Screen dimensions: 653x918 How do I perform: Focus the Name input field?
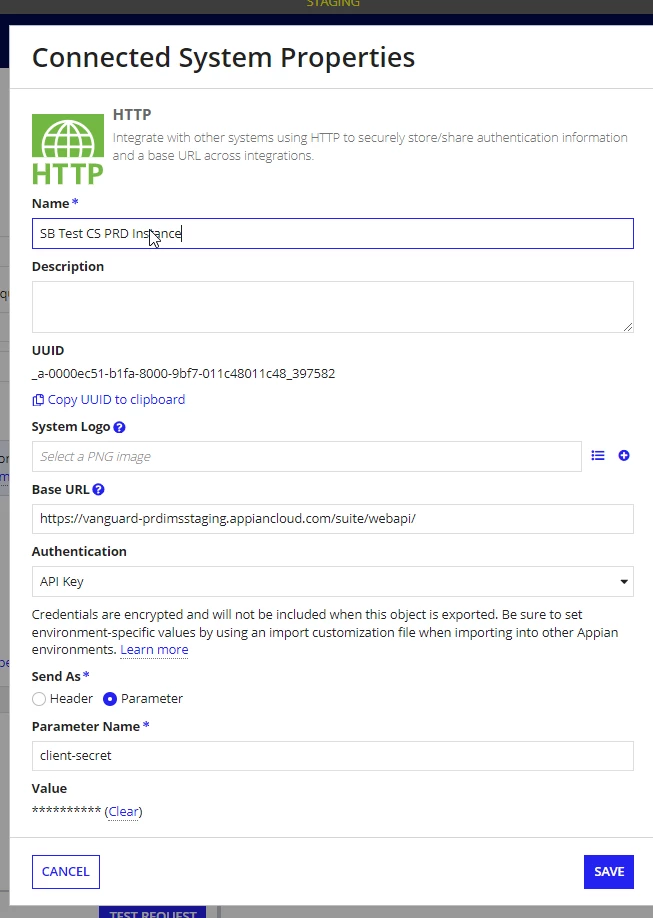click(333, 234)
